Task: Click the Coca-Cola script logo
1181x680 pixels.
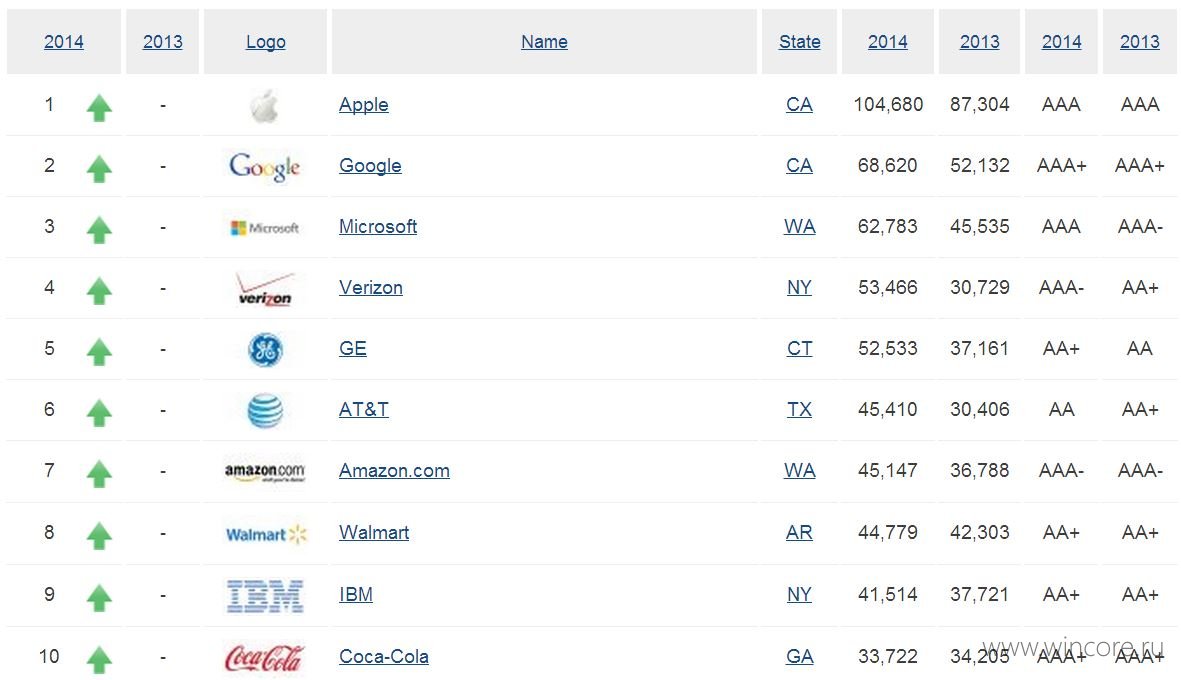Action: pyautogui.click(x=264, y=657)
